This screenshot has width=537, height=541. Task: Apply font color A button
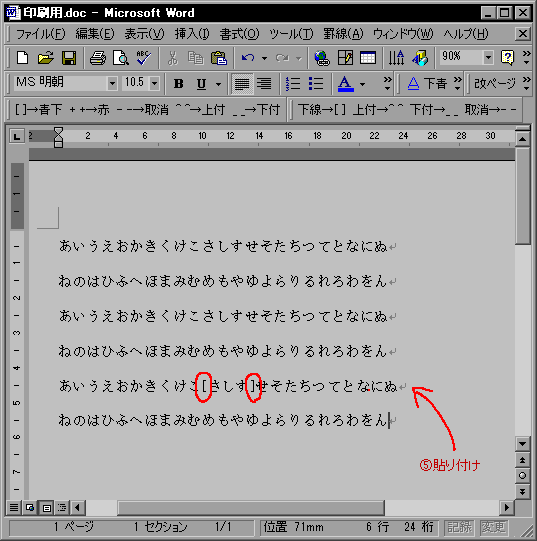coord(345,83)
